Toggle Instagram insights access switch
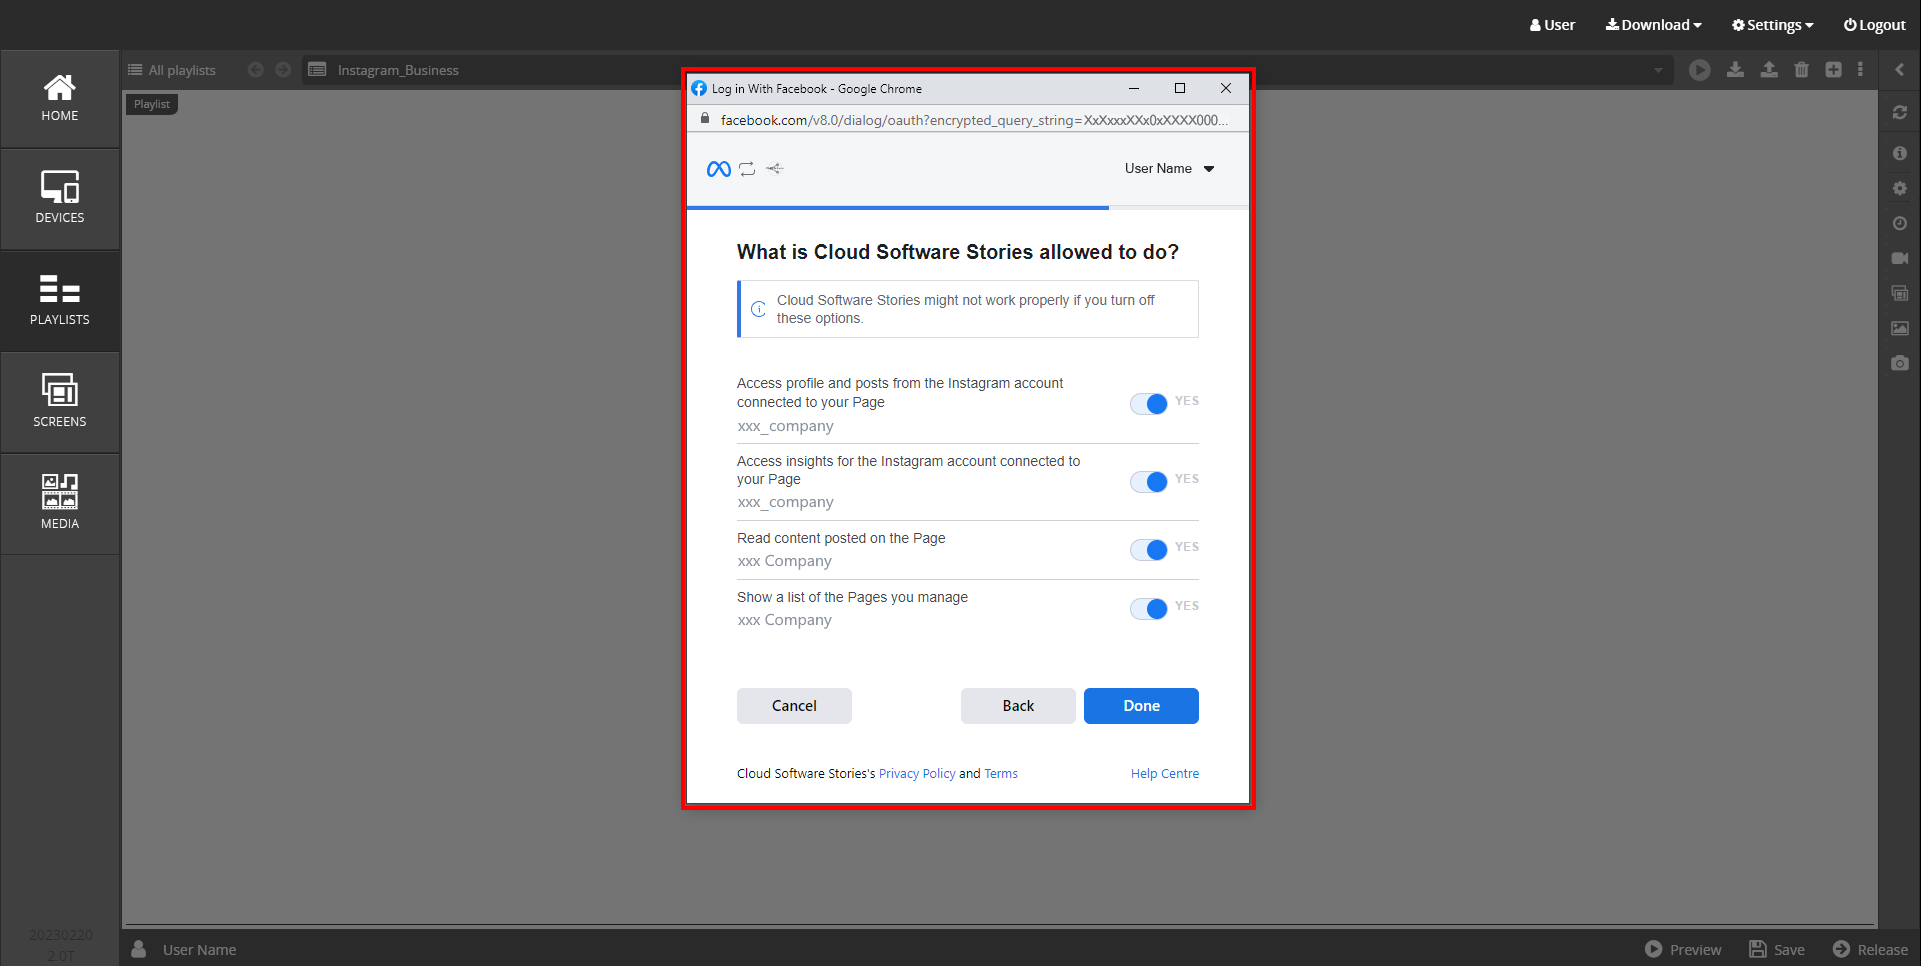1921x966 pixels. coord(1149,482)
